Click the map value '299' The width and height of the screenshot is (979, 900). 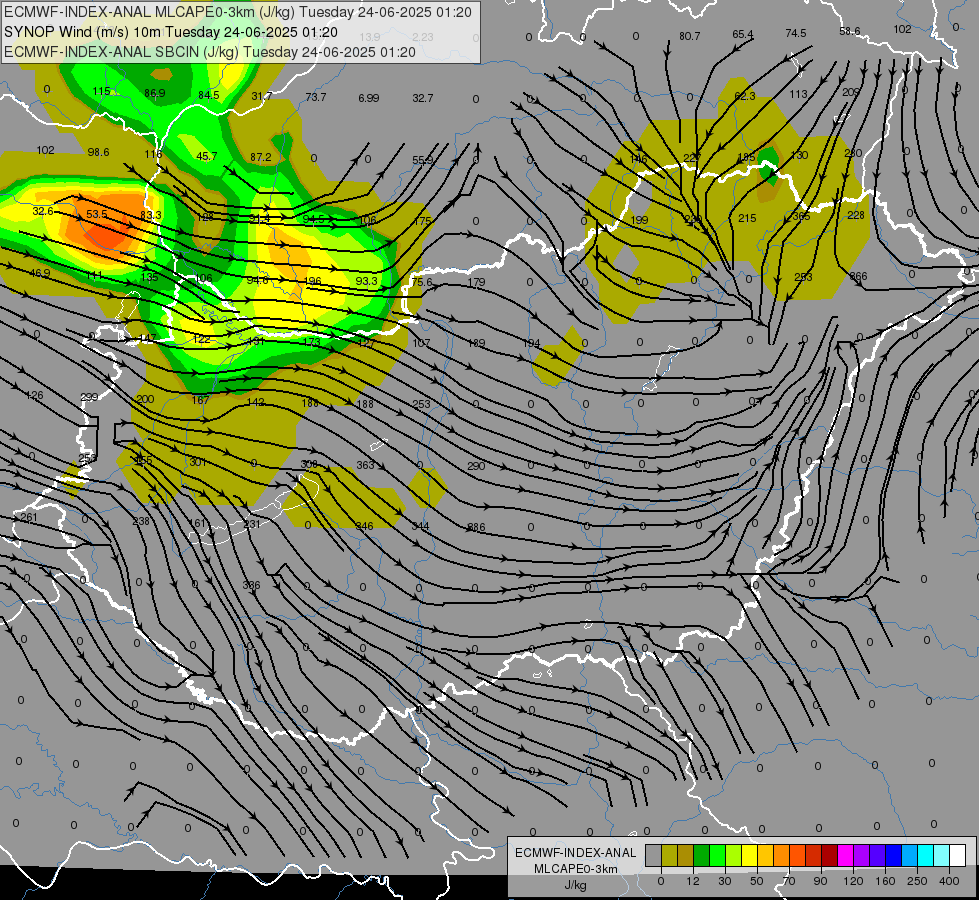pos(89,397)
